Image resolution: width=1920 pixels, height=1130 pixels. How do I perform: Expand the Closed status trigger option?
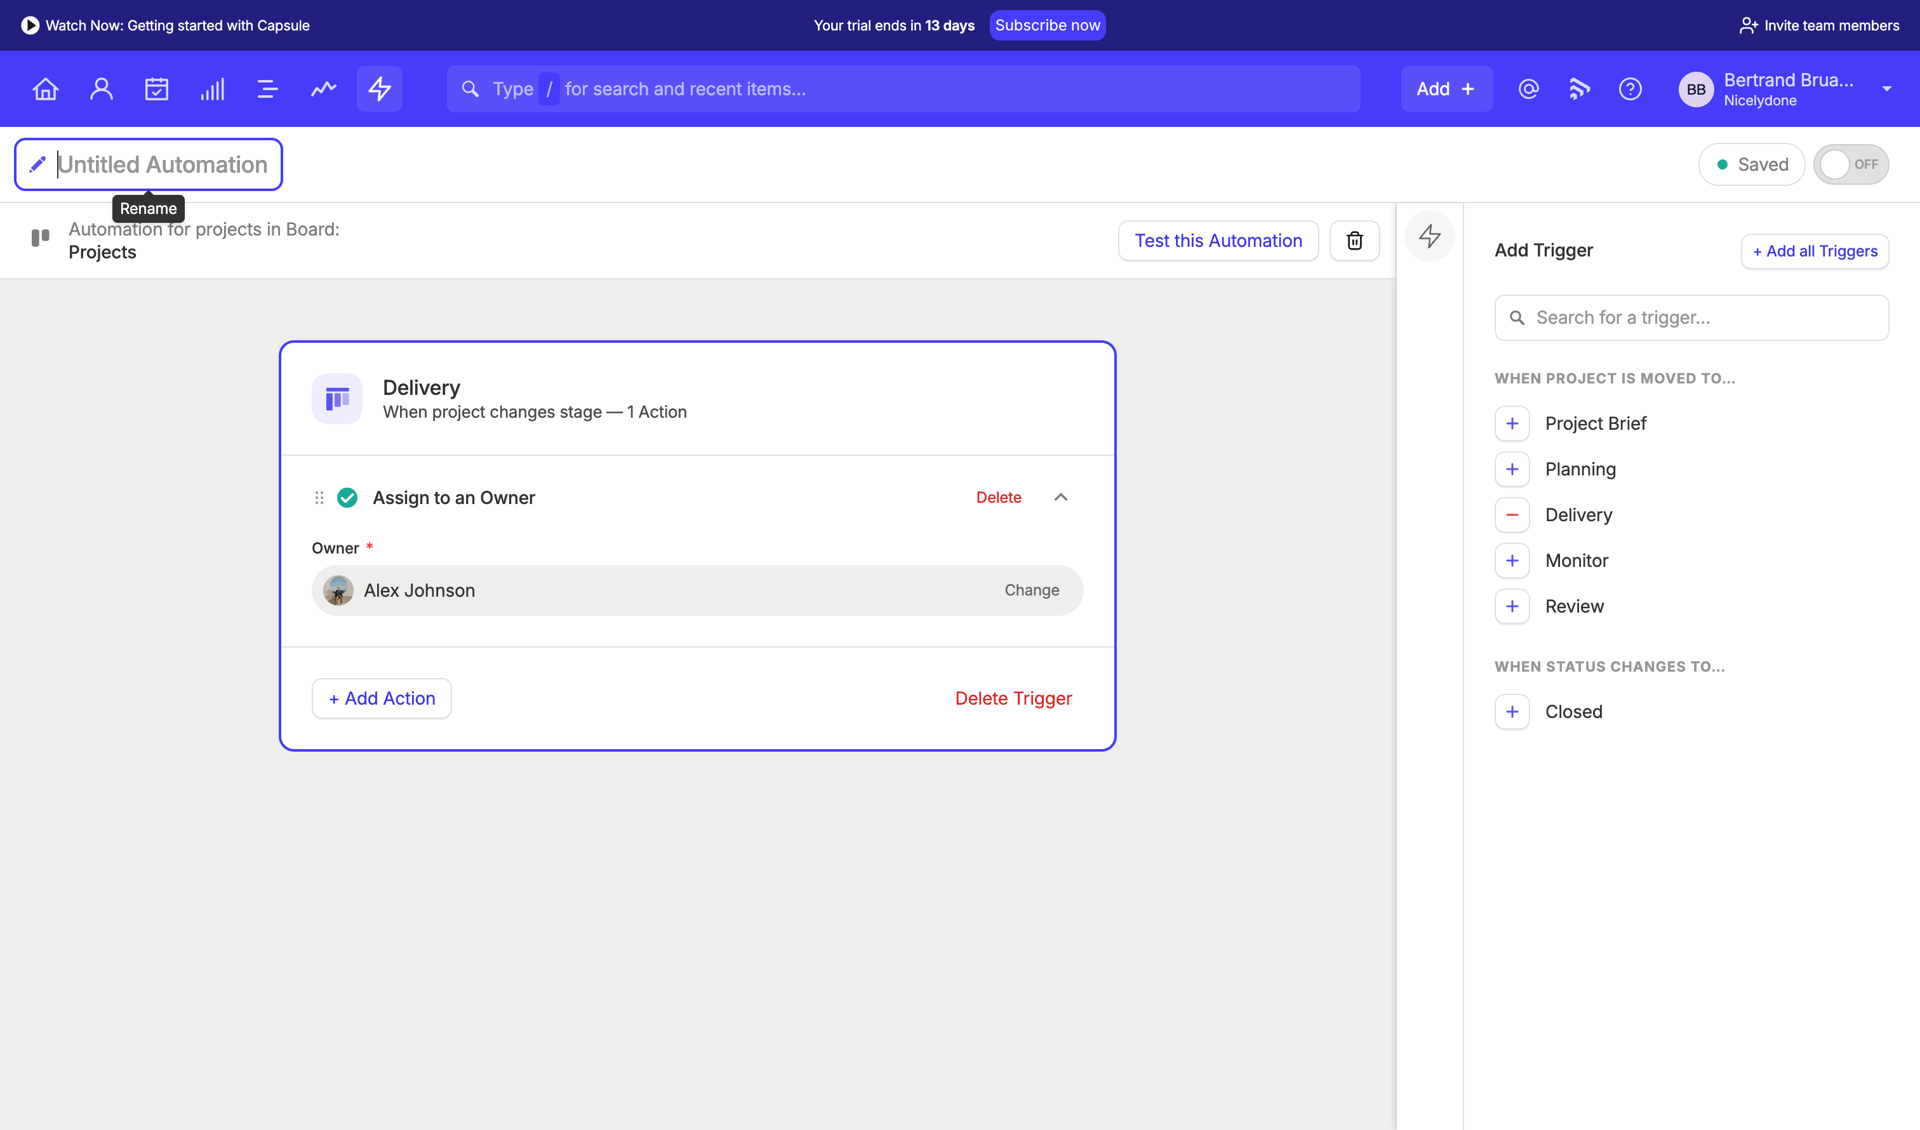[1512, 711]
